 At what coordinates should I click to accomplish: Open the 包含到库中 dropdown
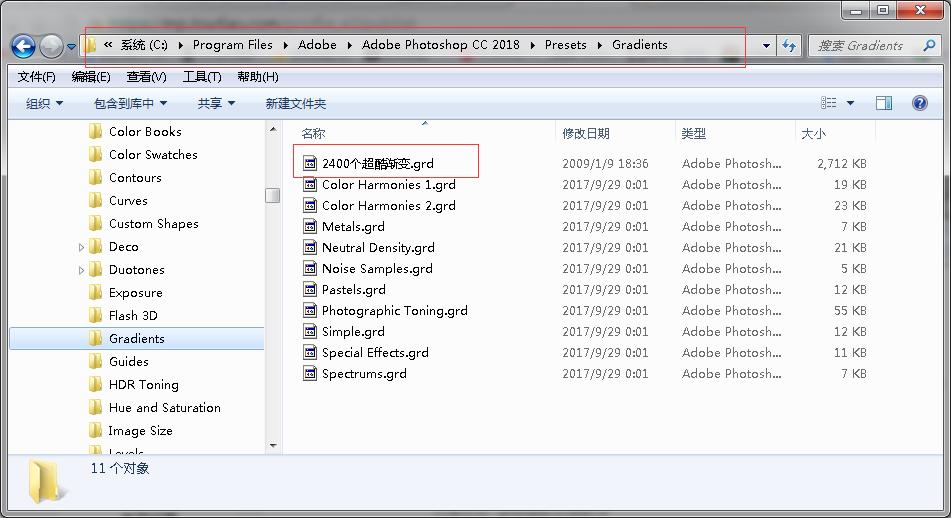pyautogui.click(x=130, y=104)
